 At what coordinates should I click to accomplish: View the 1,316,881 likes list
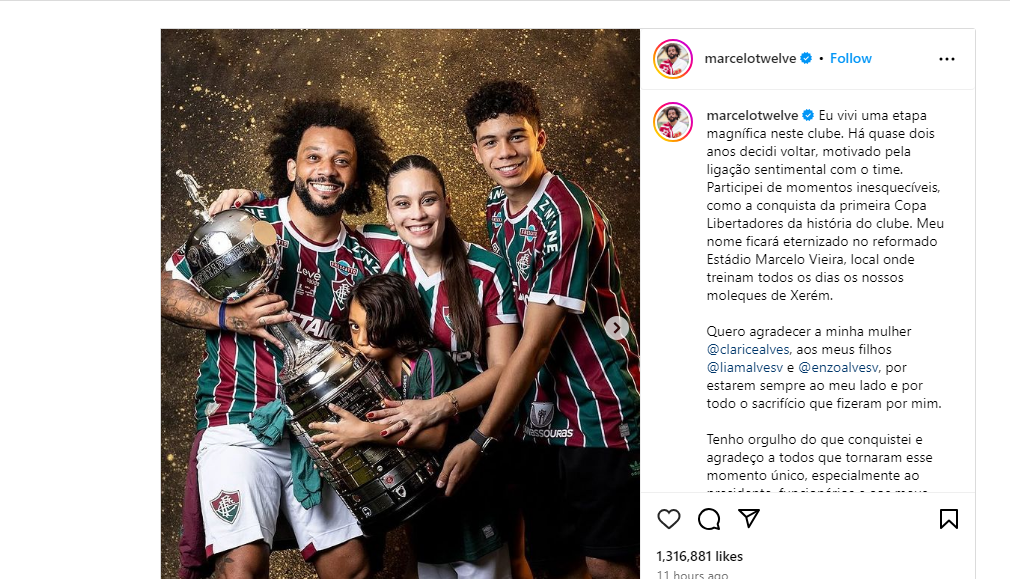pyautogui.click(x=700, y=556)
